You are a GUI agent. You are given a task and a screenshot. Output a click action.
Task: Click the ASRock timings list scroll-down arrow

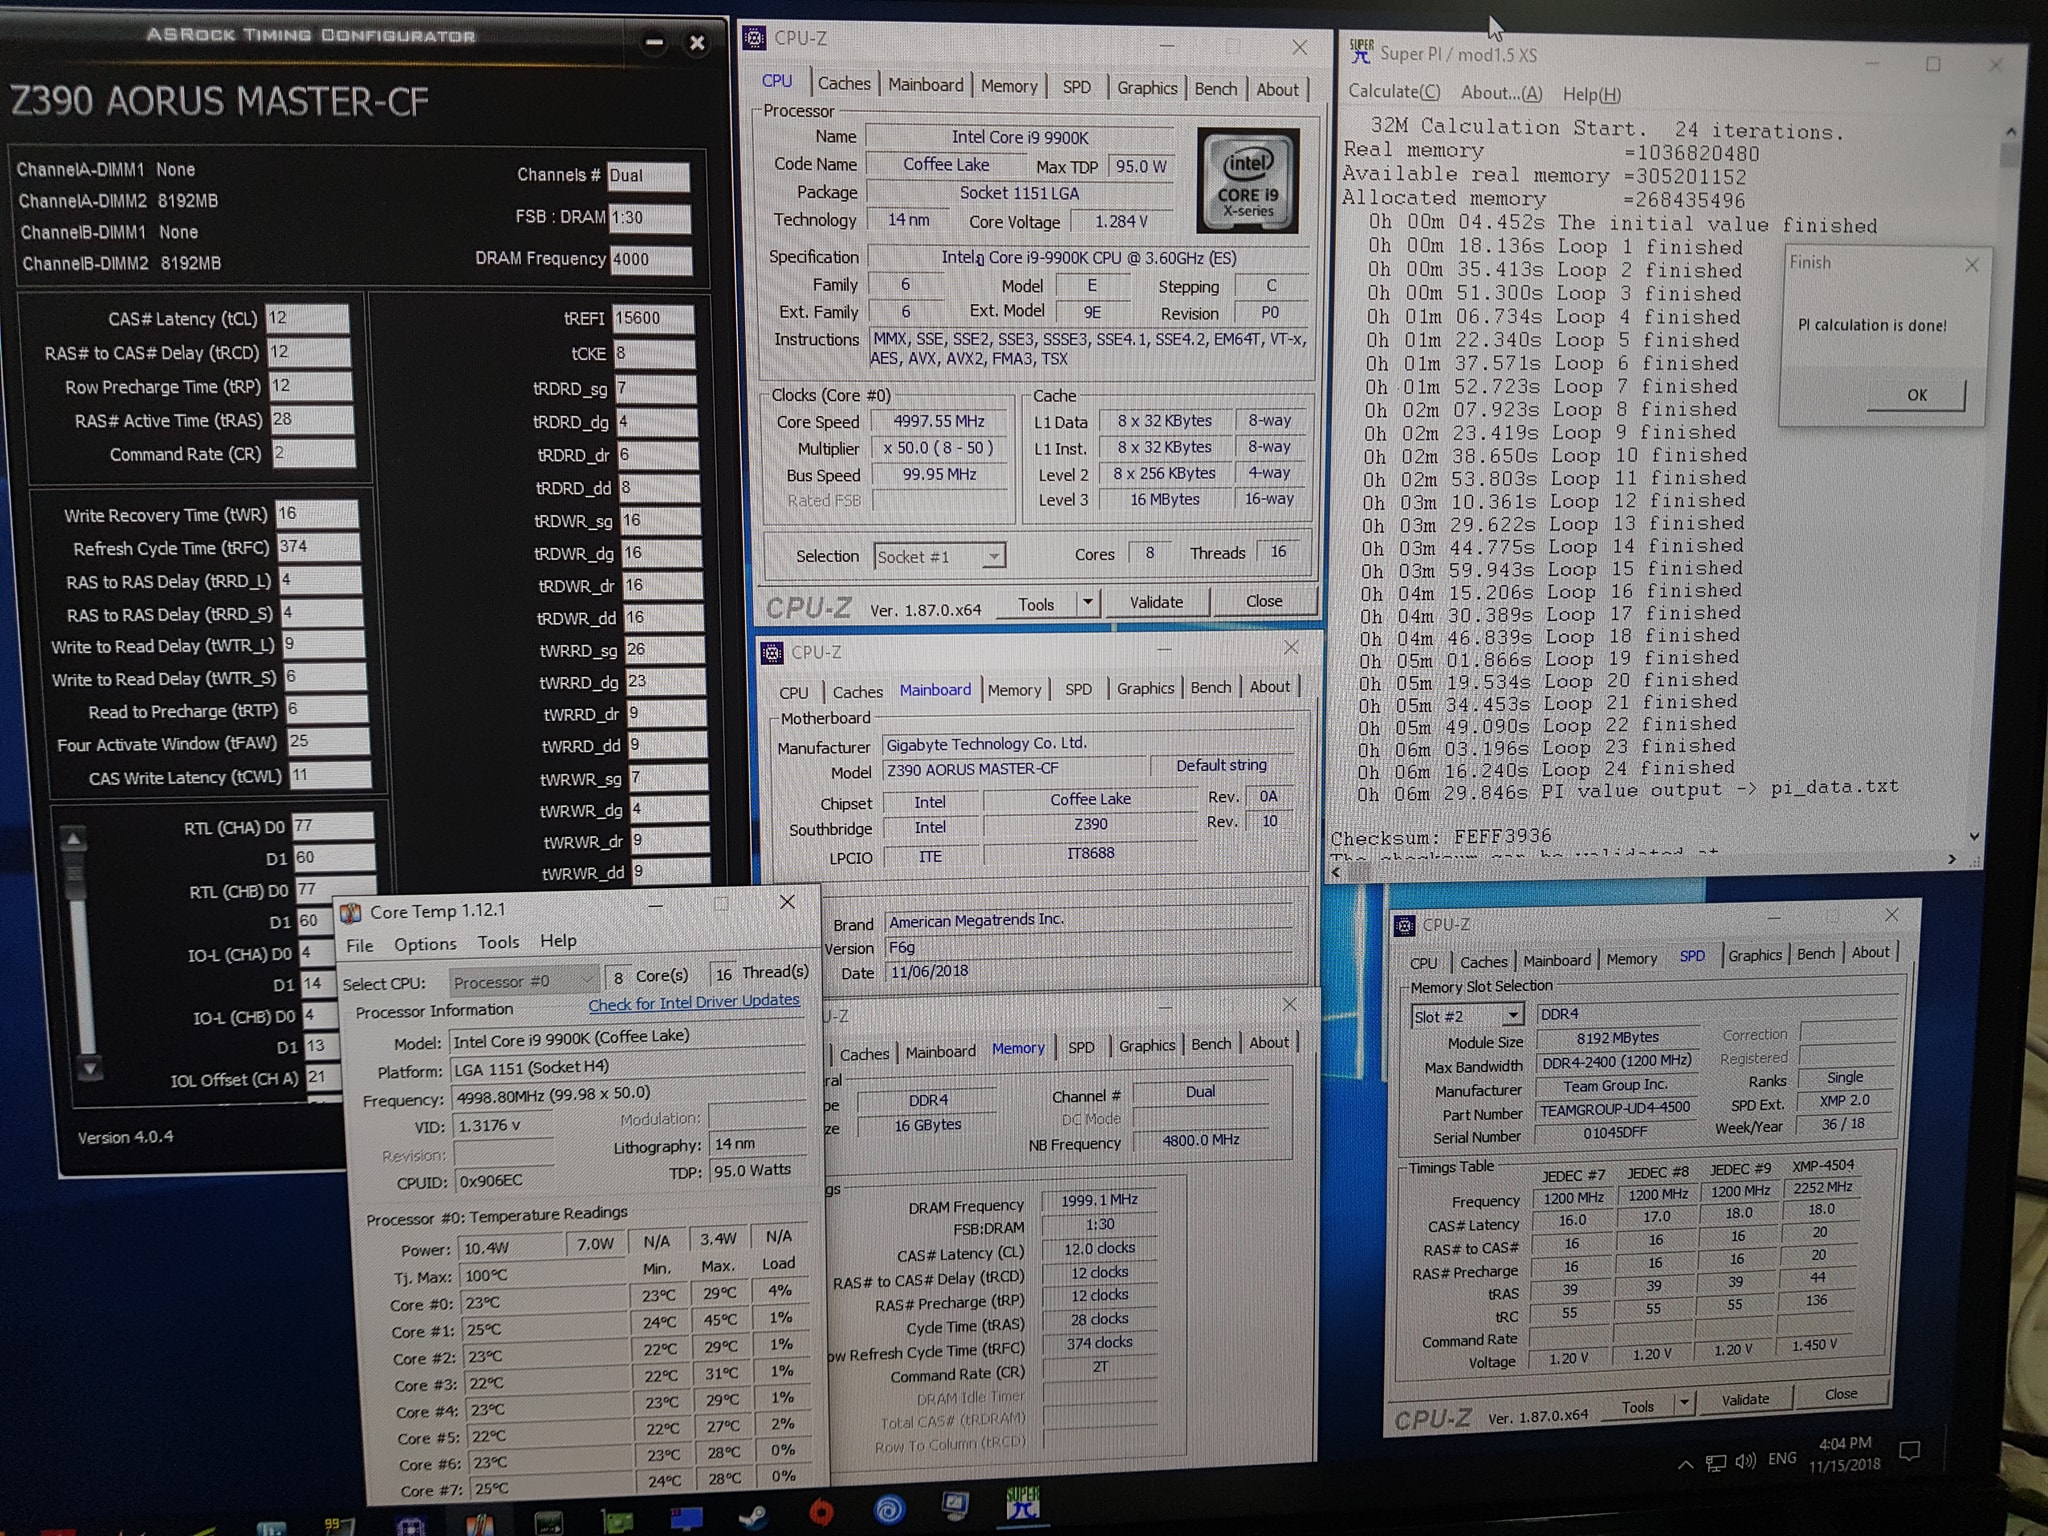point(90,1068)
